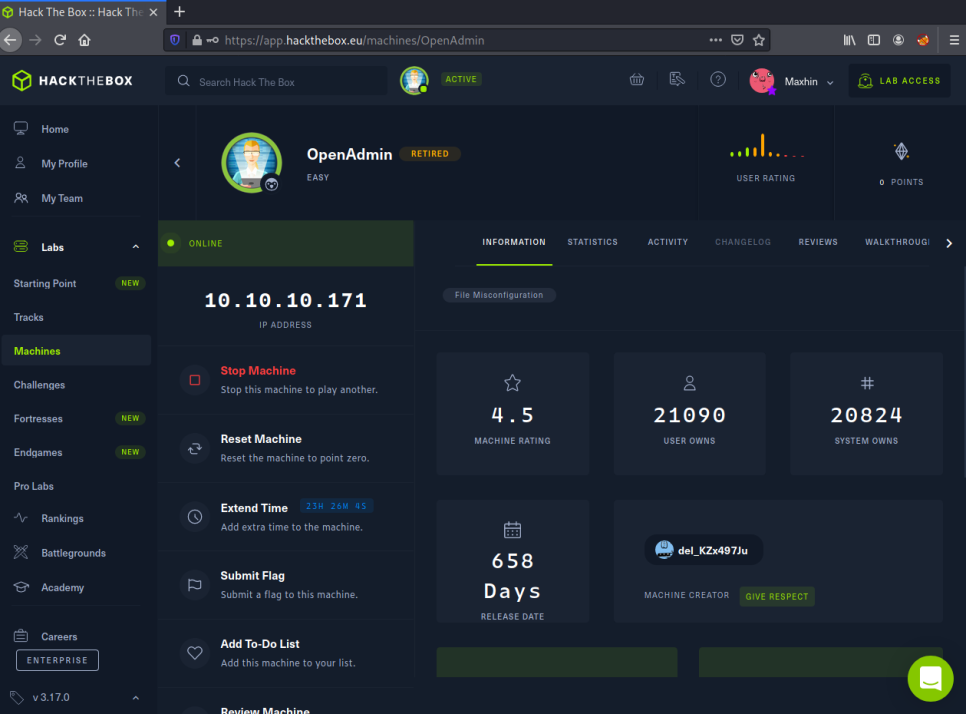The height and width of the screenshot is (714, 966).
Task: Go back with the machine header chevron
Action: [x=177, y=163]
